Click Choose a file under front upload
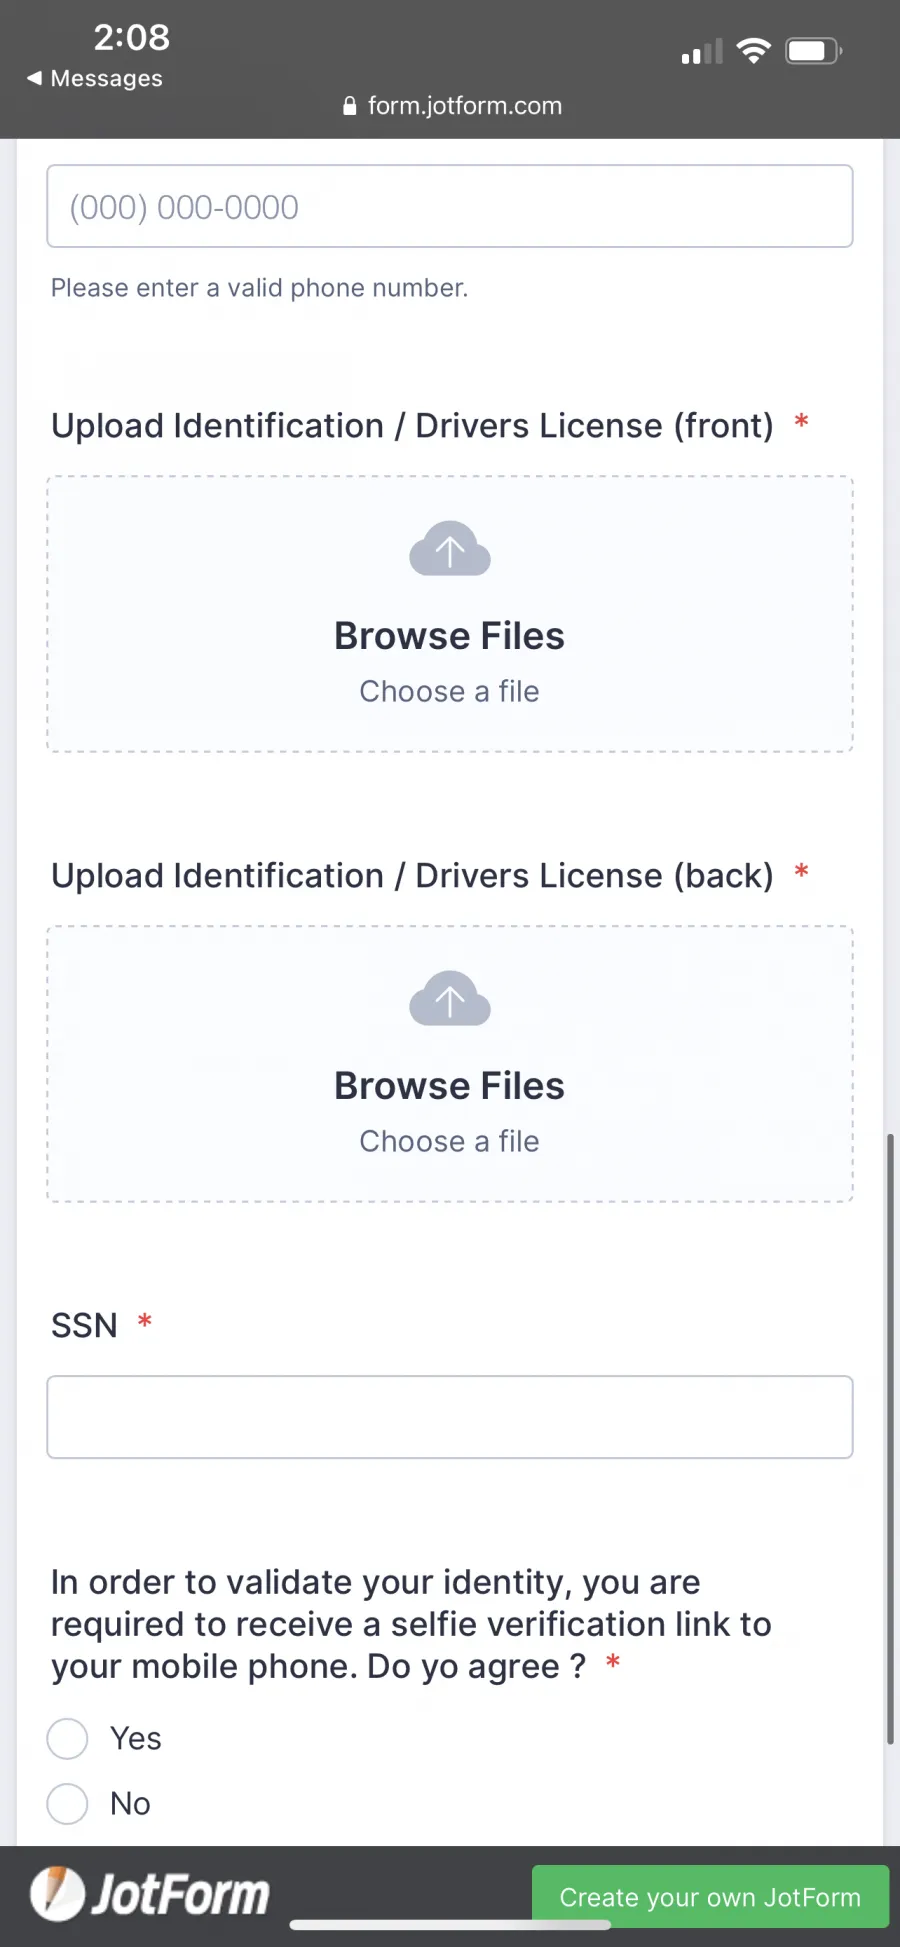 [450, 691]
